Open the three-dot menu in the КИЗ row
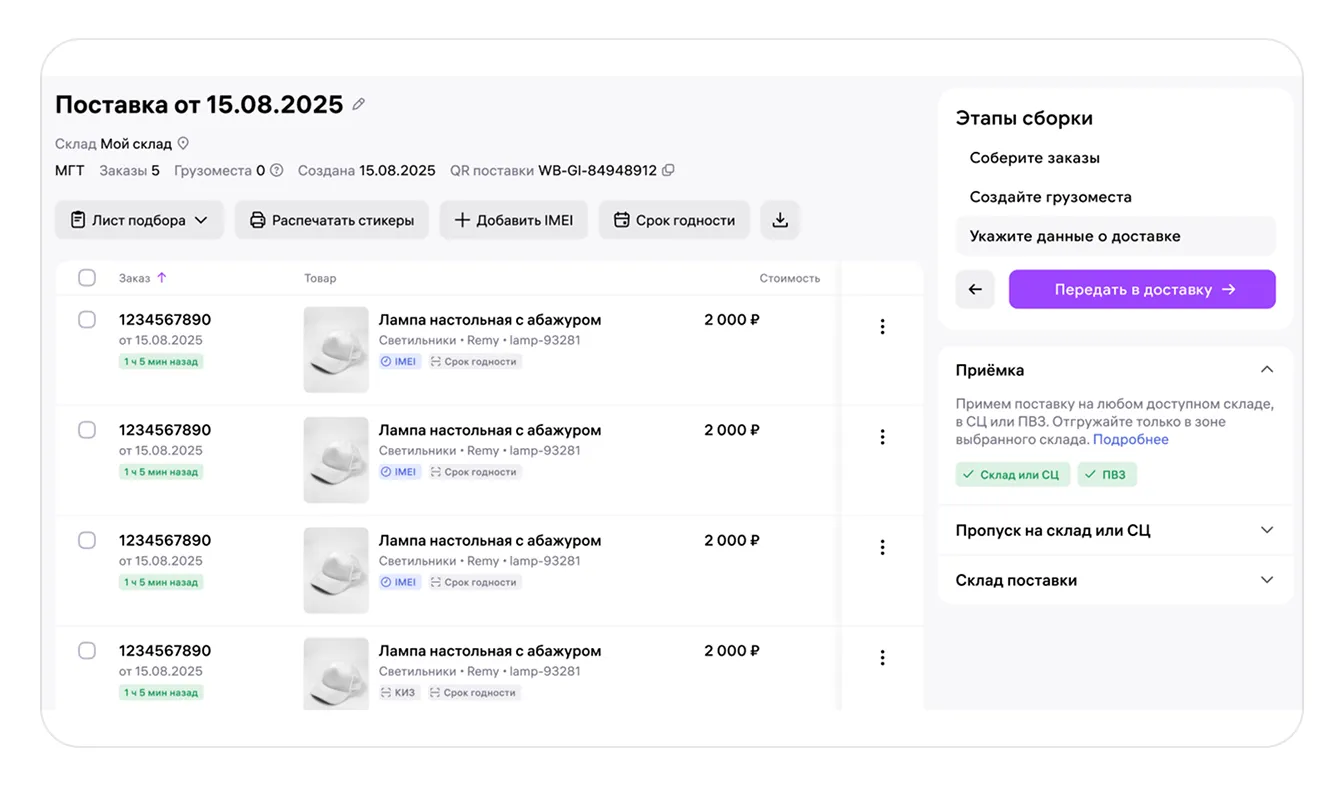Screen dimensions: 1344x786 coord(882,658)
